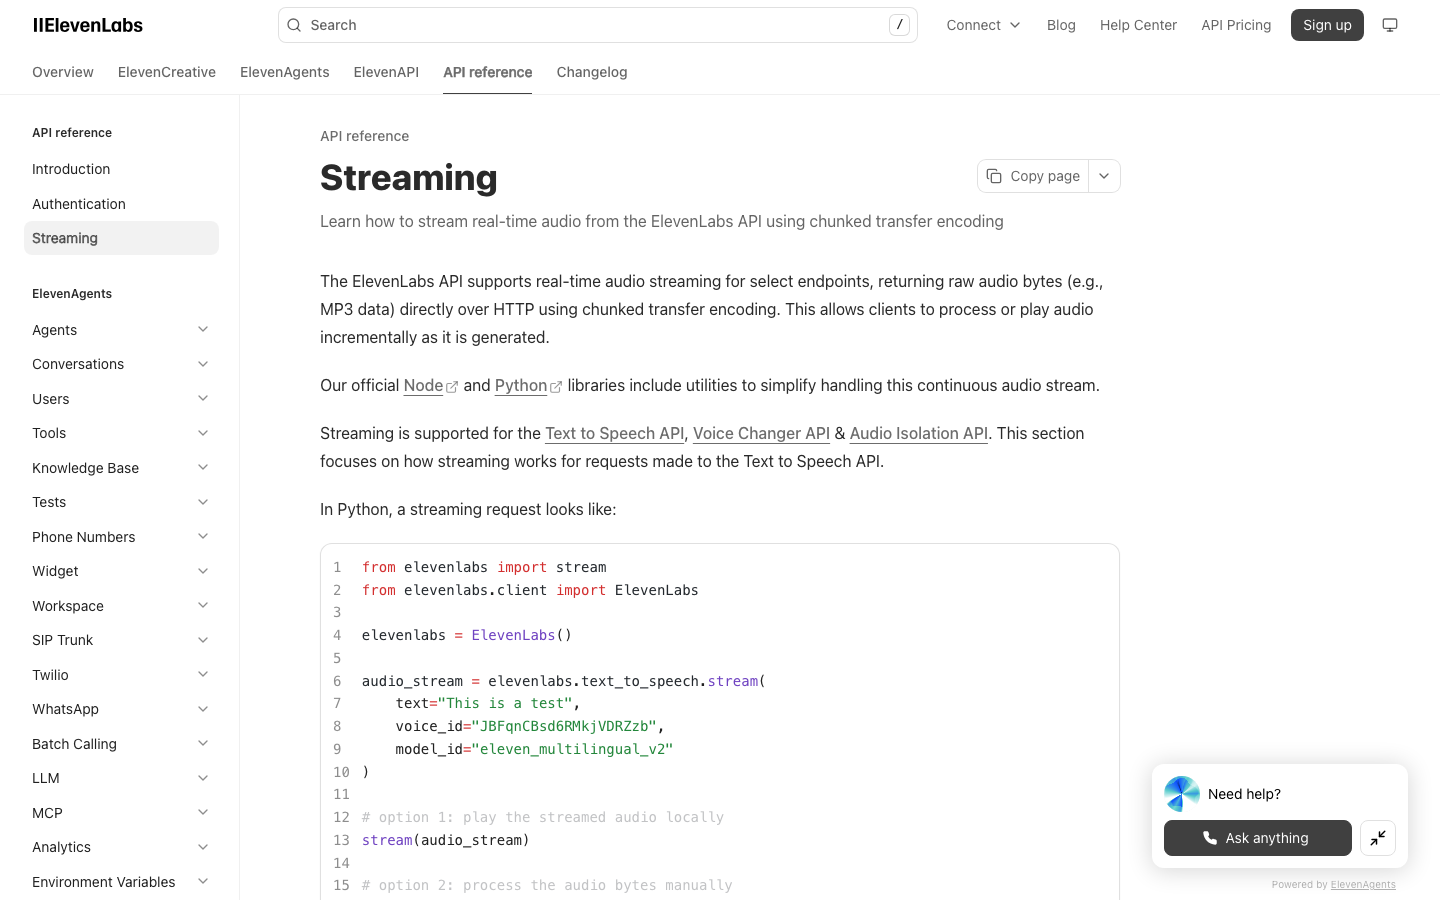Expand the WhatsApp section chevron

pos(203,709)
